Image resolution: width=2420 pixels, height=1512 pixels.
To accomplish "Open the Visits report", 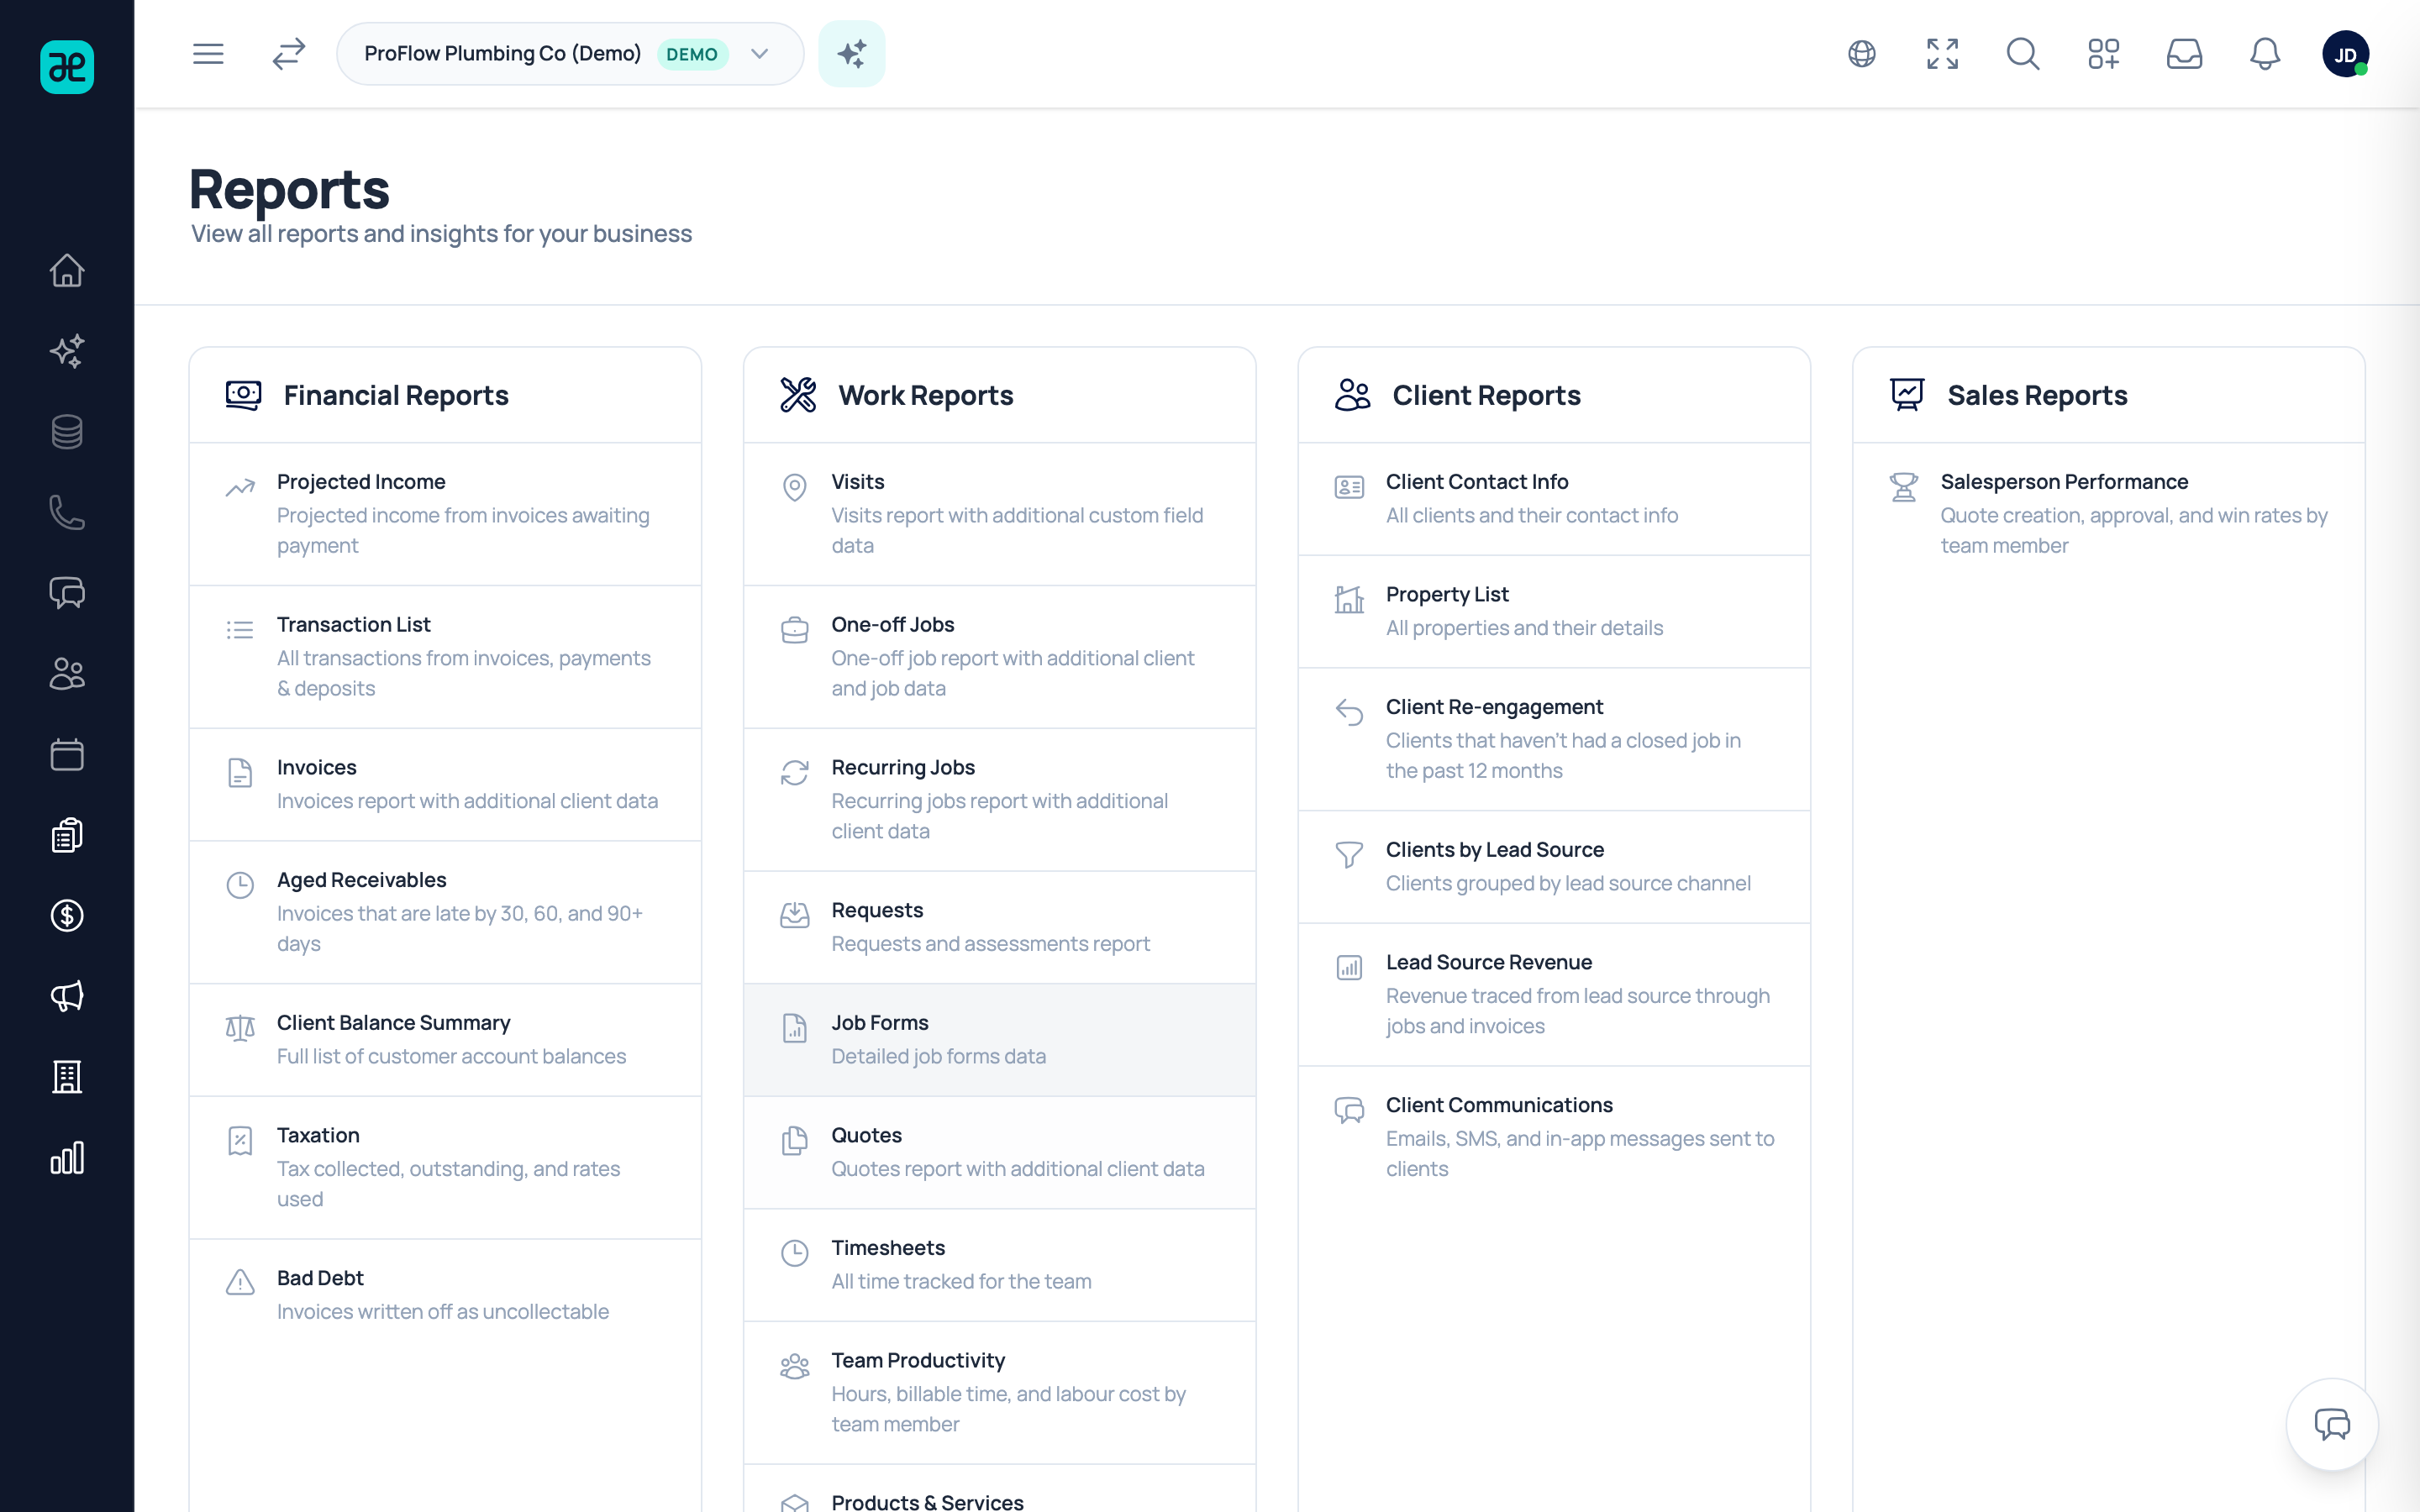I will tap(1000, 514).
